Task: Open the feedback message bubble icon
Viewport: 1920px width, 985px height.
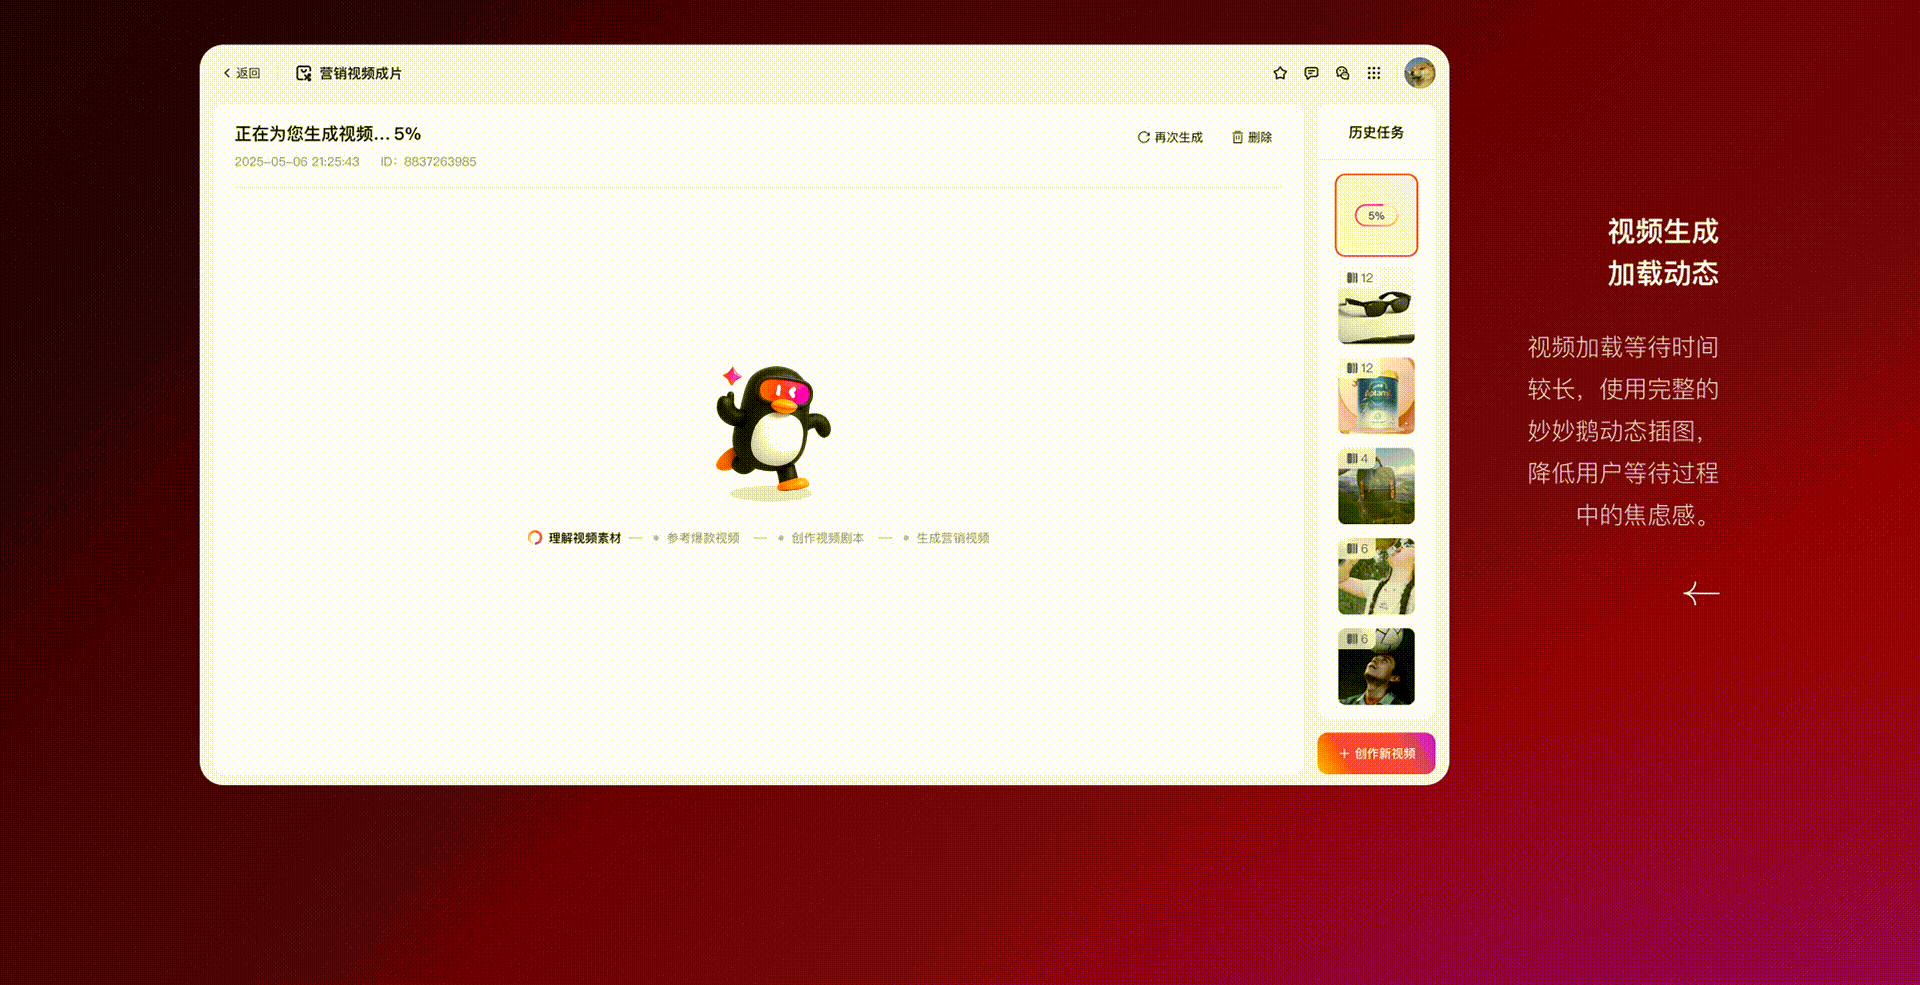Action: 1311,73
